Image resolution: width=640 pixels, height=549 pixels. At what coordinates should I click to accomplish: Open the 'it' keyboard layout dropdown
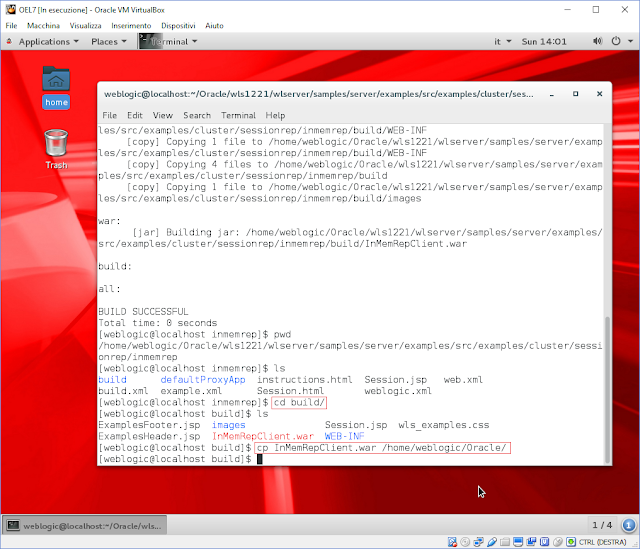(502, 42)
